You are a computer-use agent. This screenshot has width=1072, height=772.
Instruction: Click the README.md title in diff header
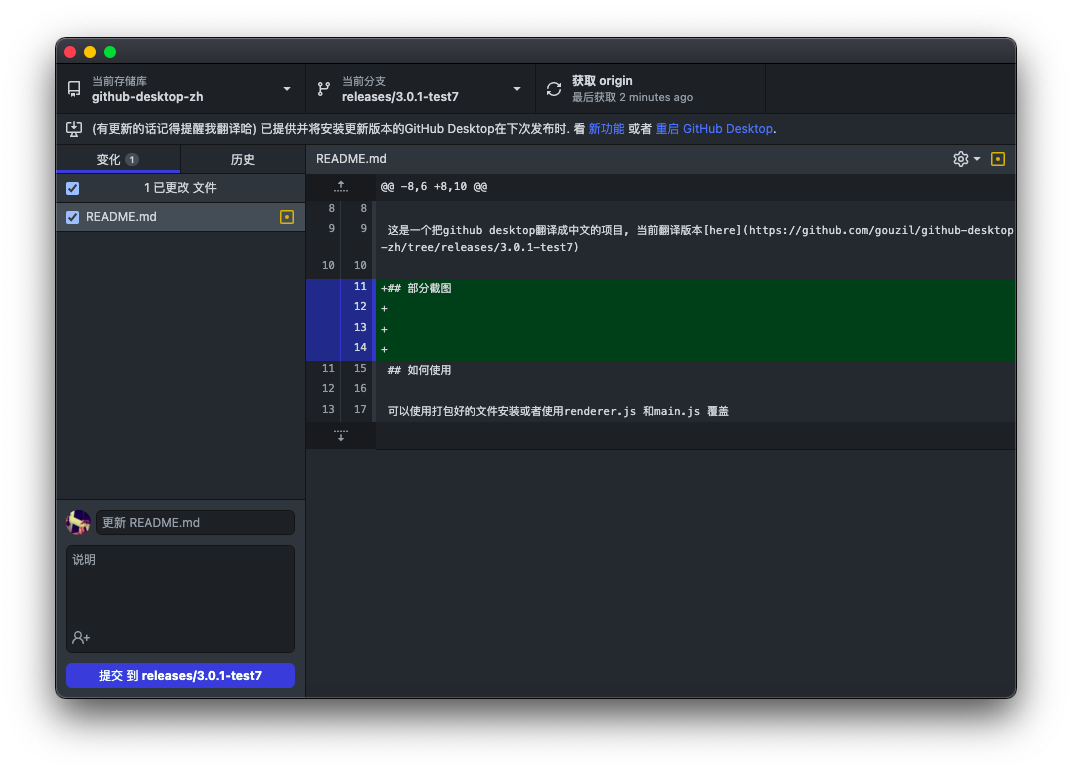351,159
